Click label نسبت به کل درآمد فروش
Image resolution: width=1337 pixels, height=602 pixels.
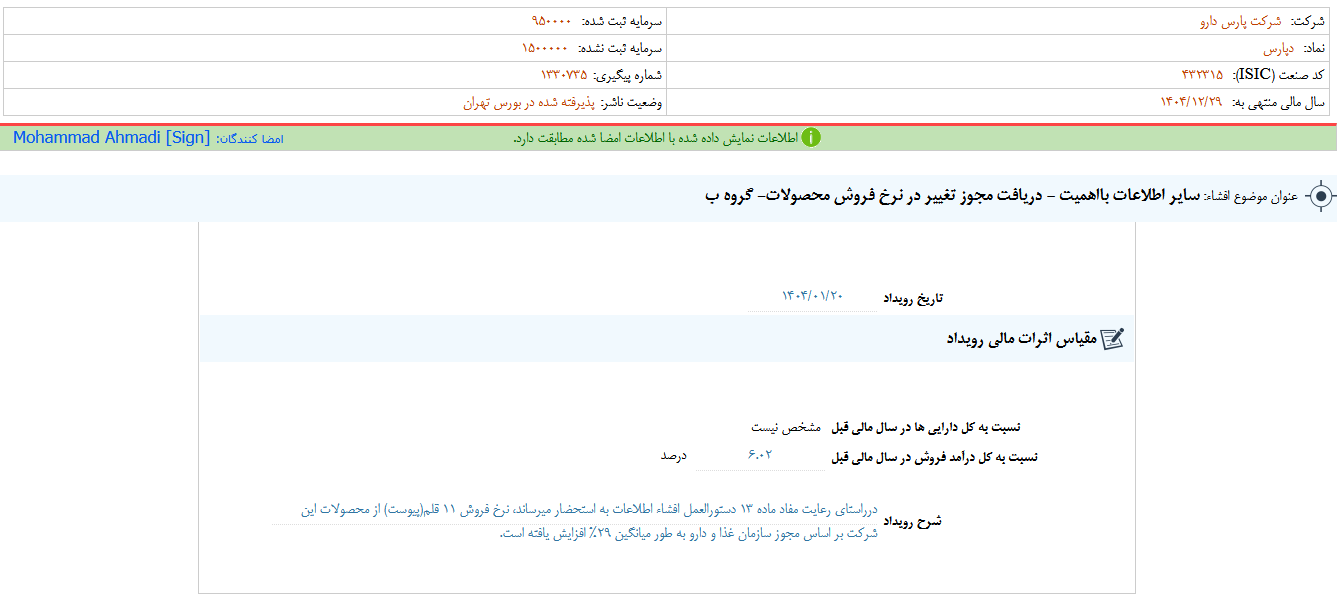[935, 457]
